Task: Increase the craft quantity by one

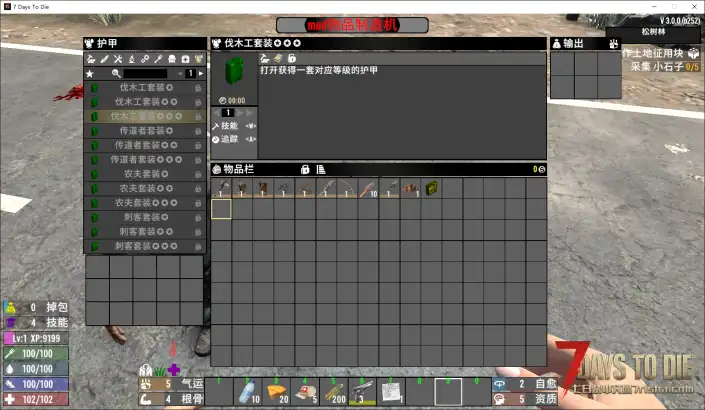Action: coord(239,112)
